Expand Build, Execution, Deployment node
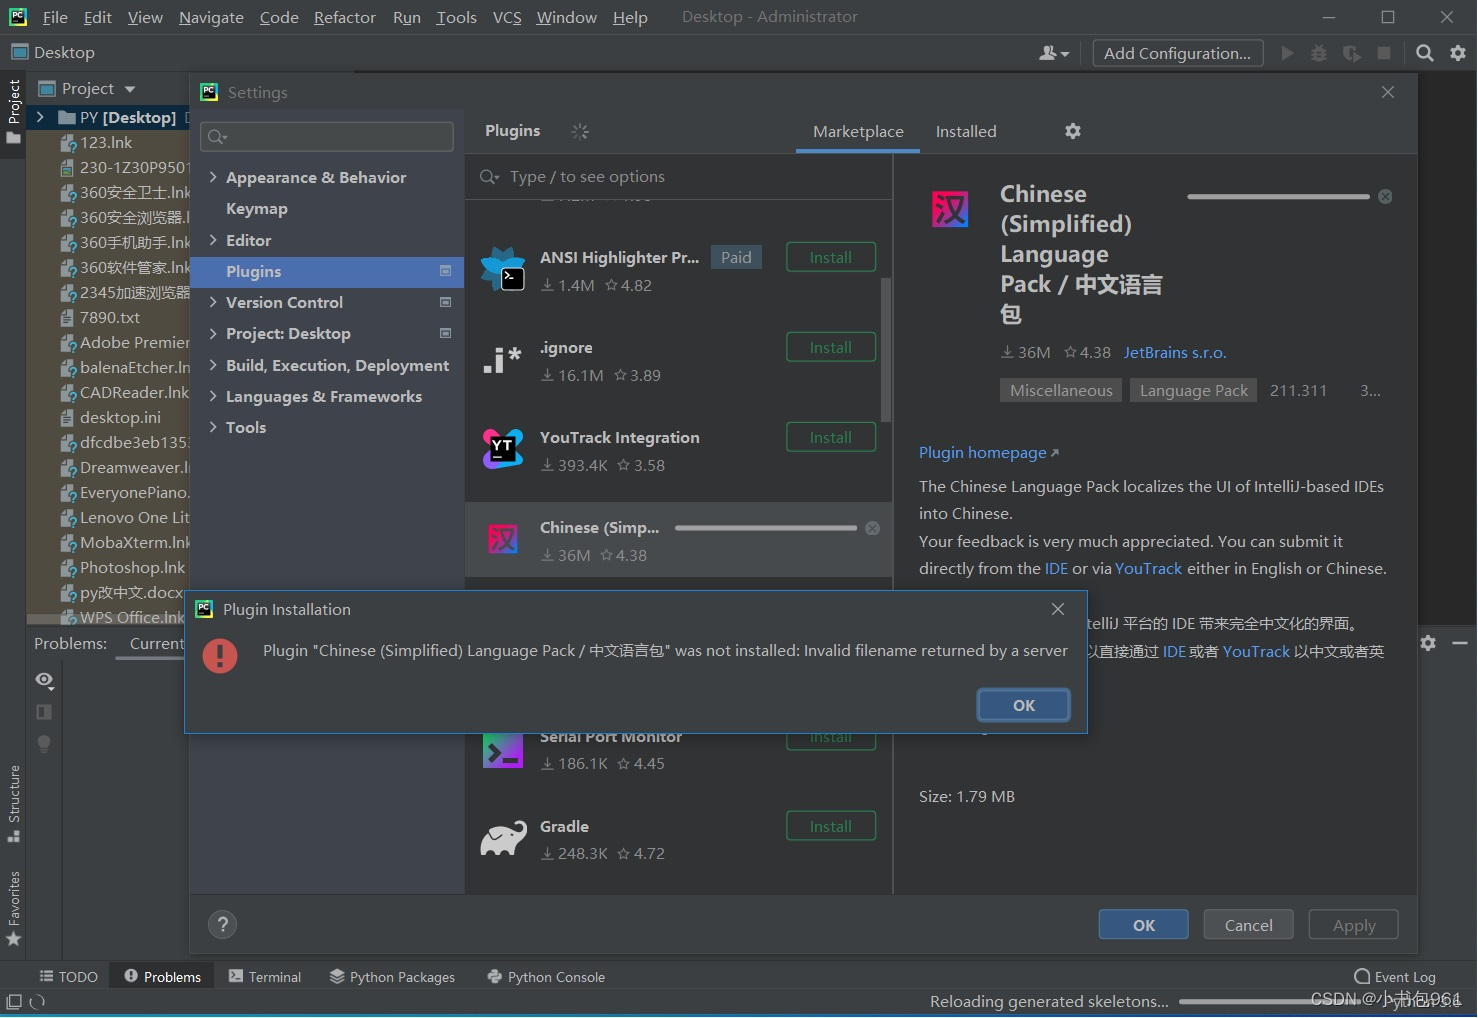The width and height of the screenshot is (1478, 1018). (213, 365)
